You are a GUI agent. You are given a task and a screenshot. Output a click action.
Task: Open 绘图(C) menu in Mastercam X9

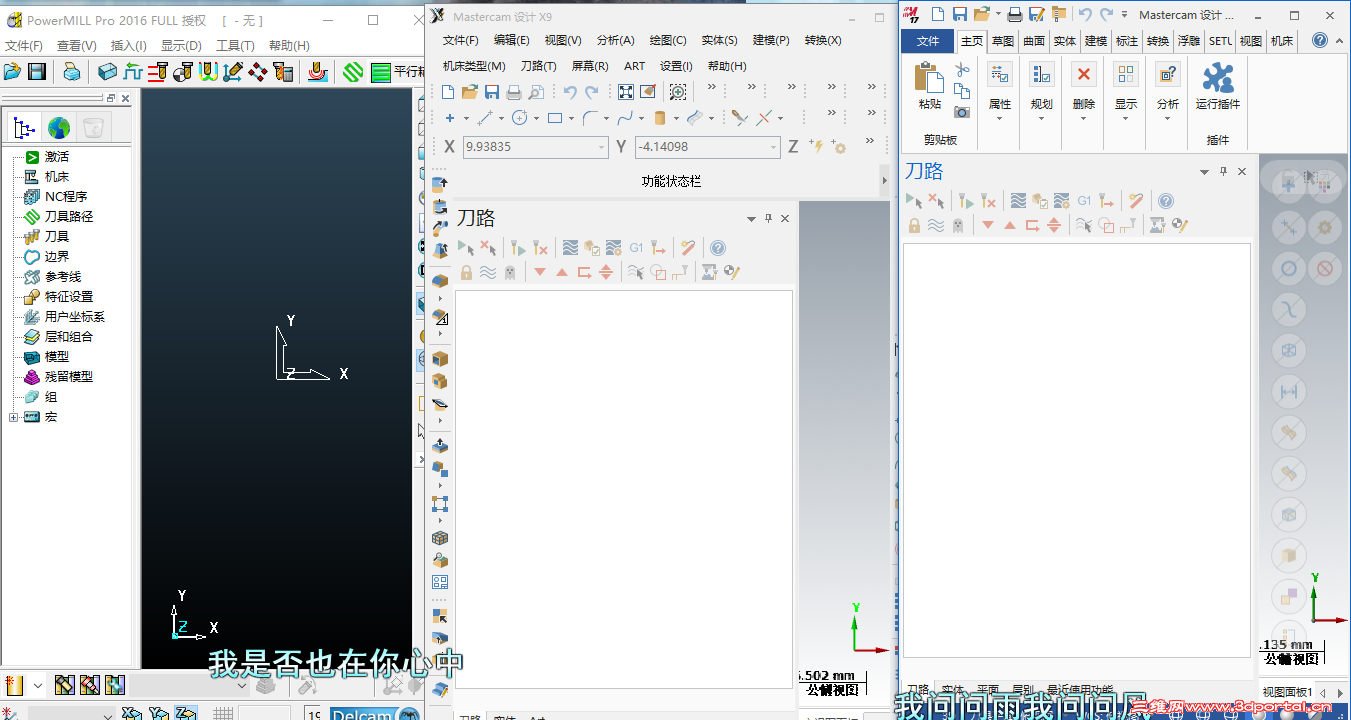click(x=668, y=40)
